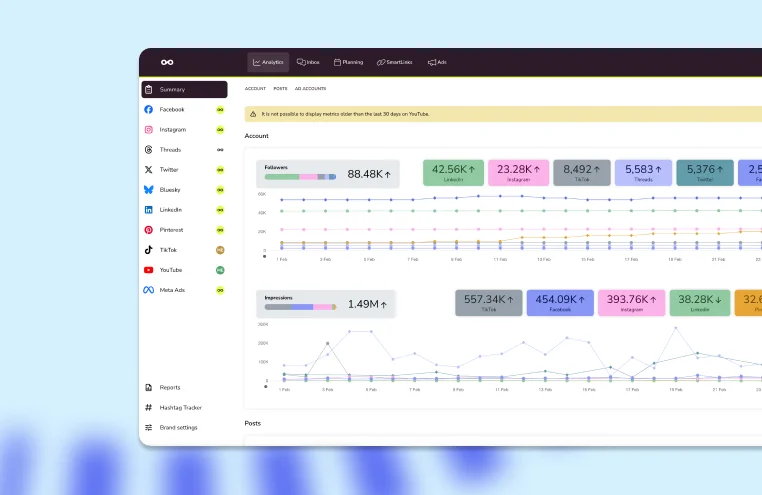
Task: Open the Ad Accounts sub-tab
Action: [x=310, y=89]
